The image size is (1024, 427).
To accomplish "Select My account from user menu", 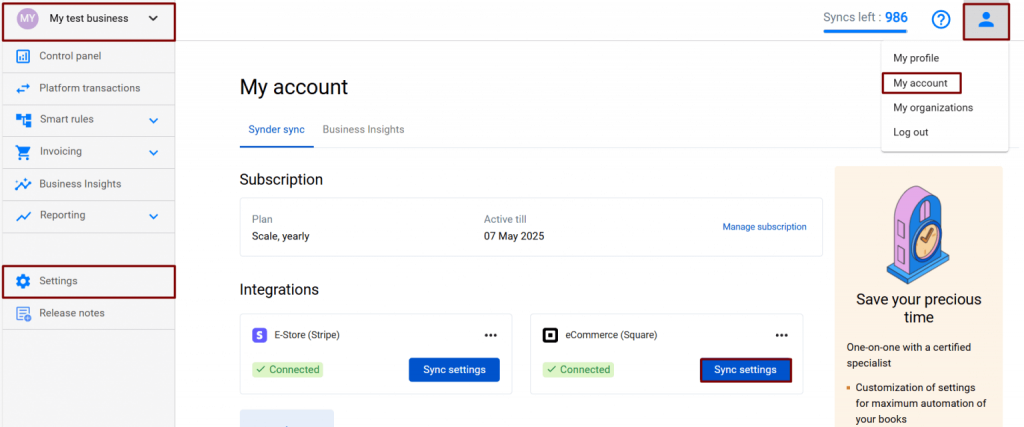I will (921, 83).
